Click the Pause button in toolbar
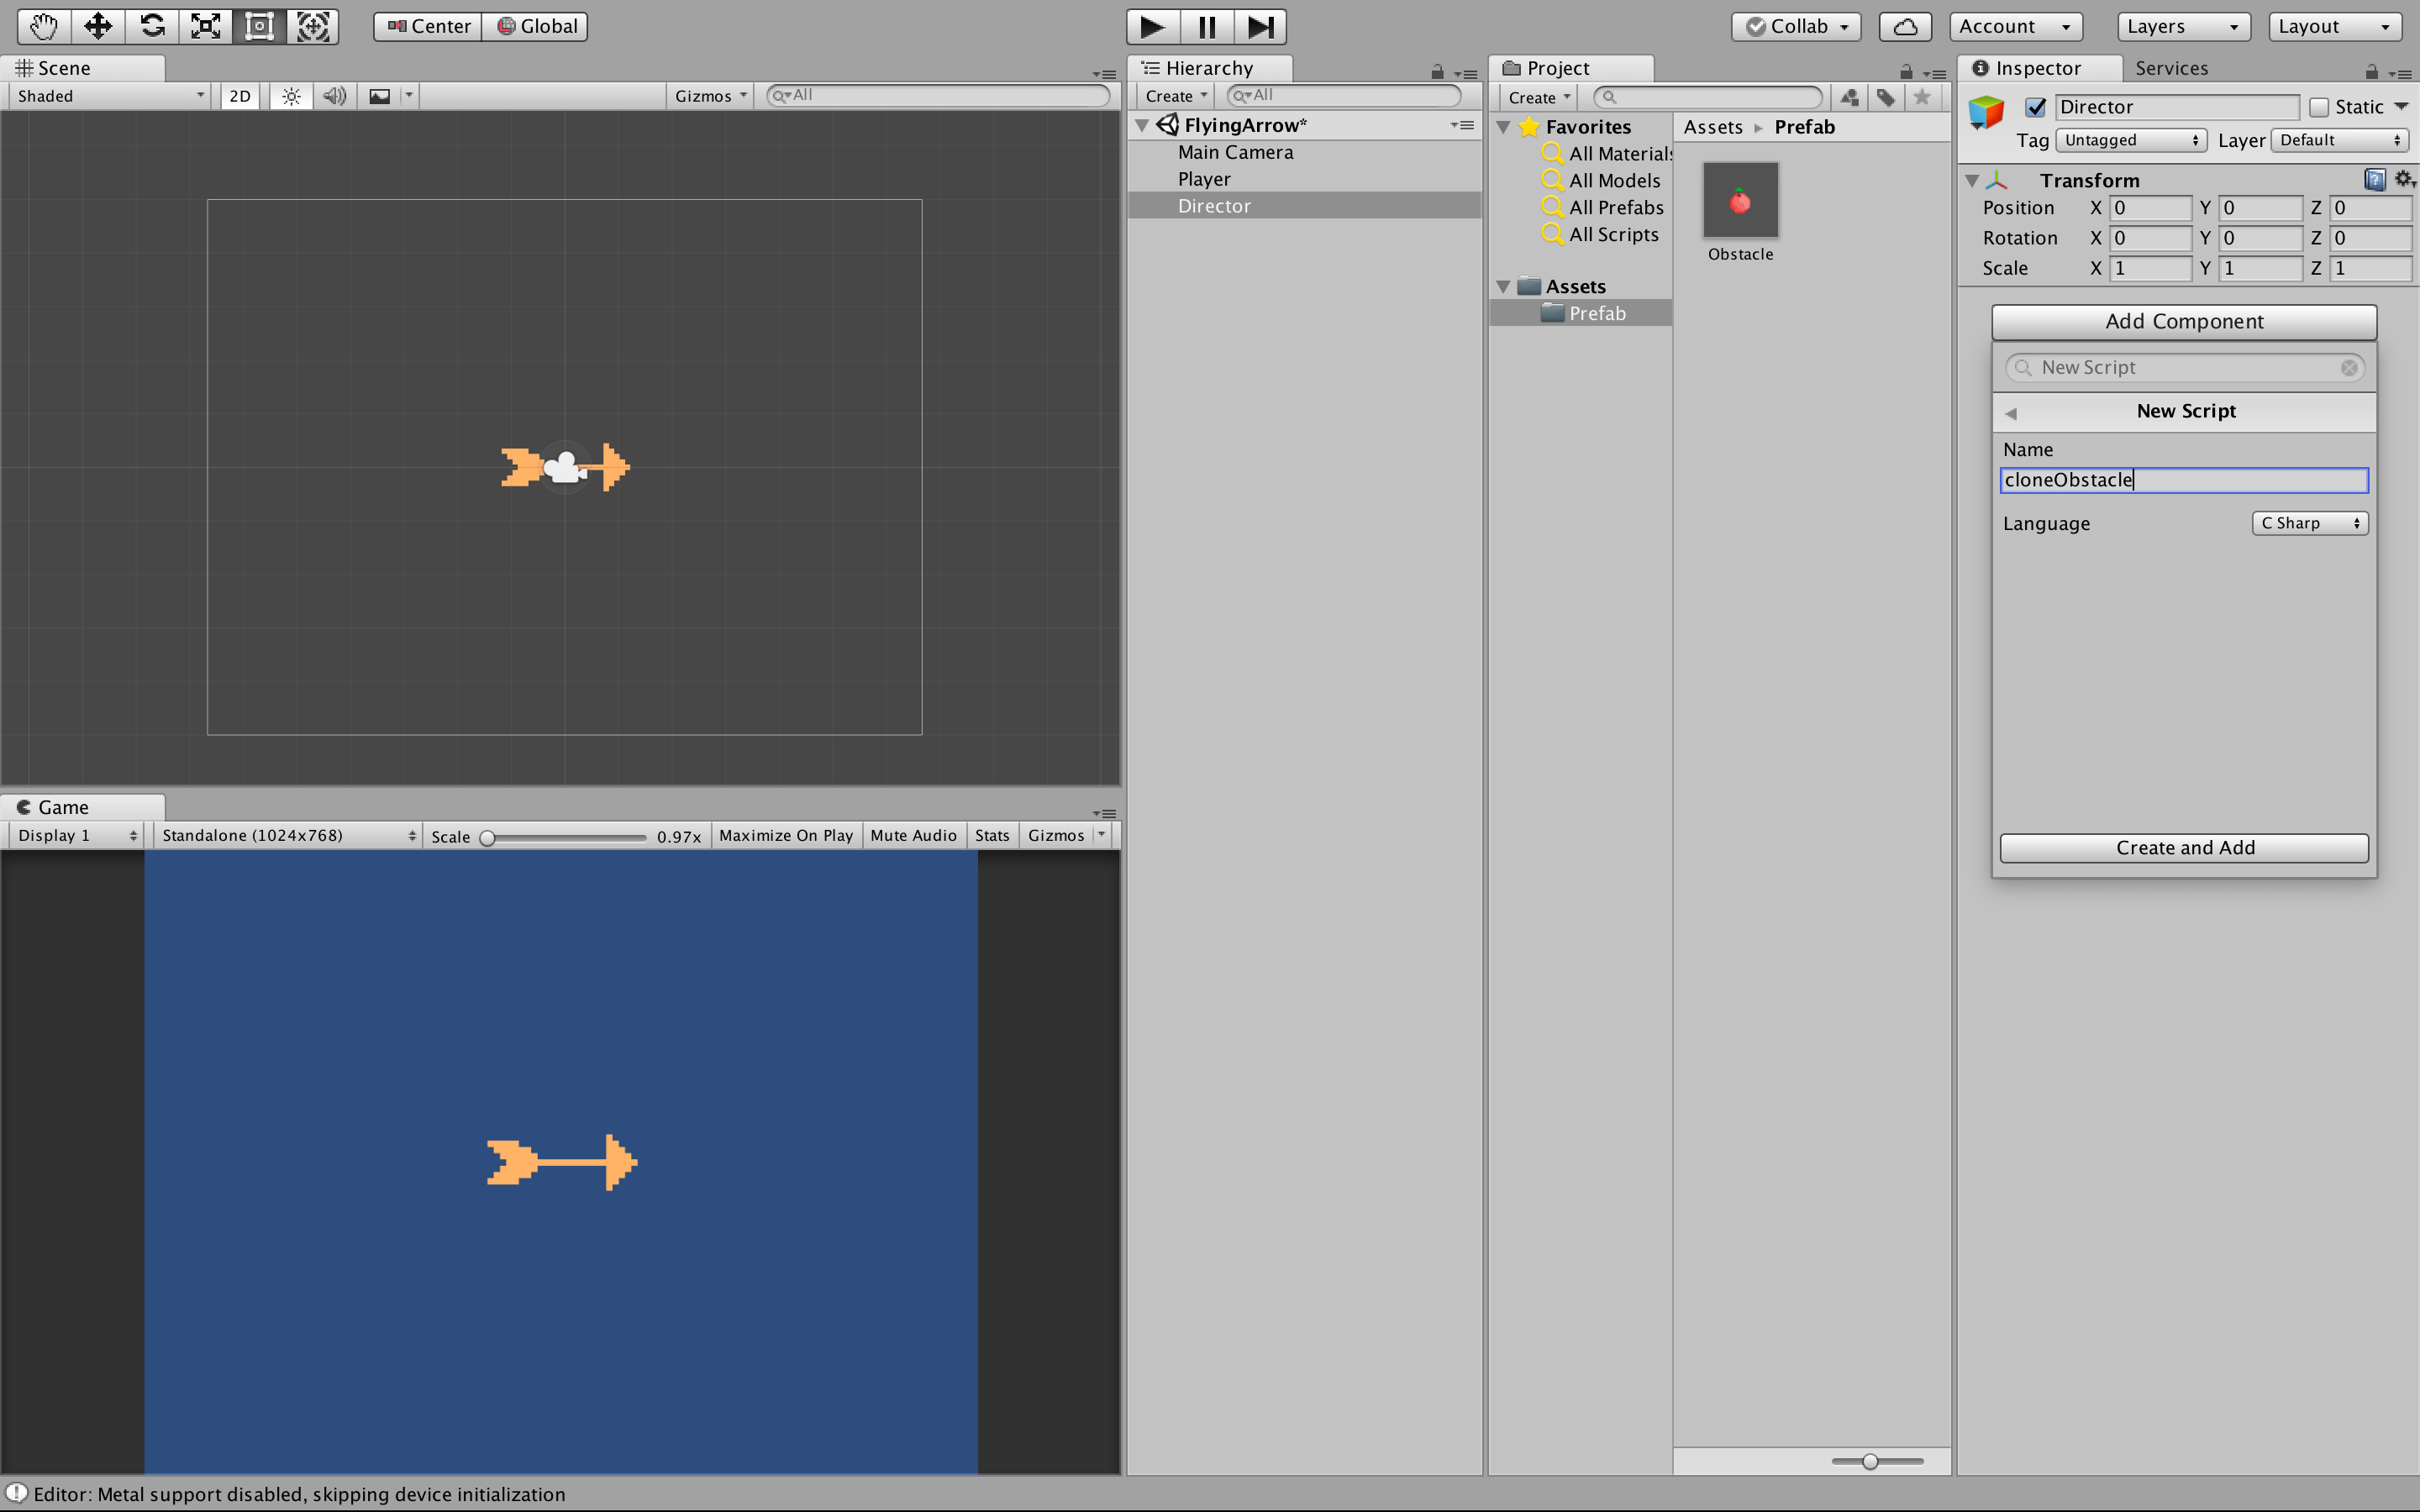The height and width of the screenshot is (1512, 2420). tap(1206, 24)
